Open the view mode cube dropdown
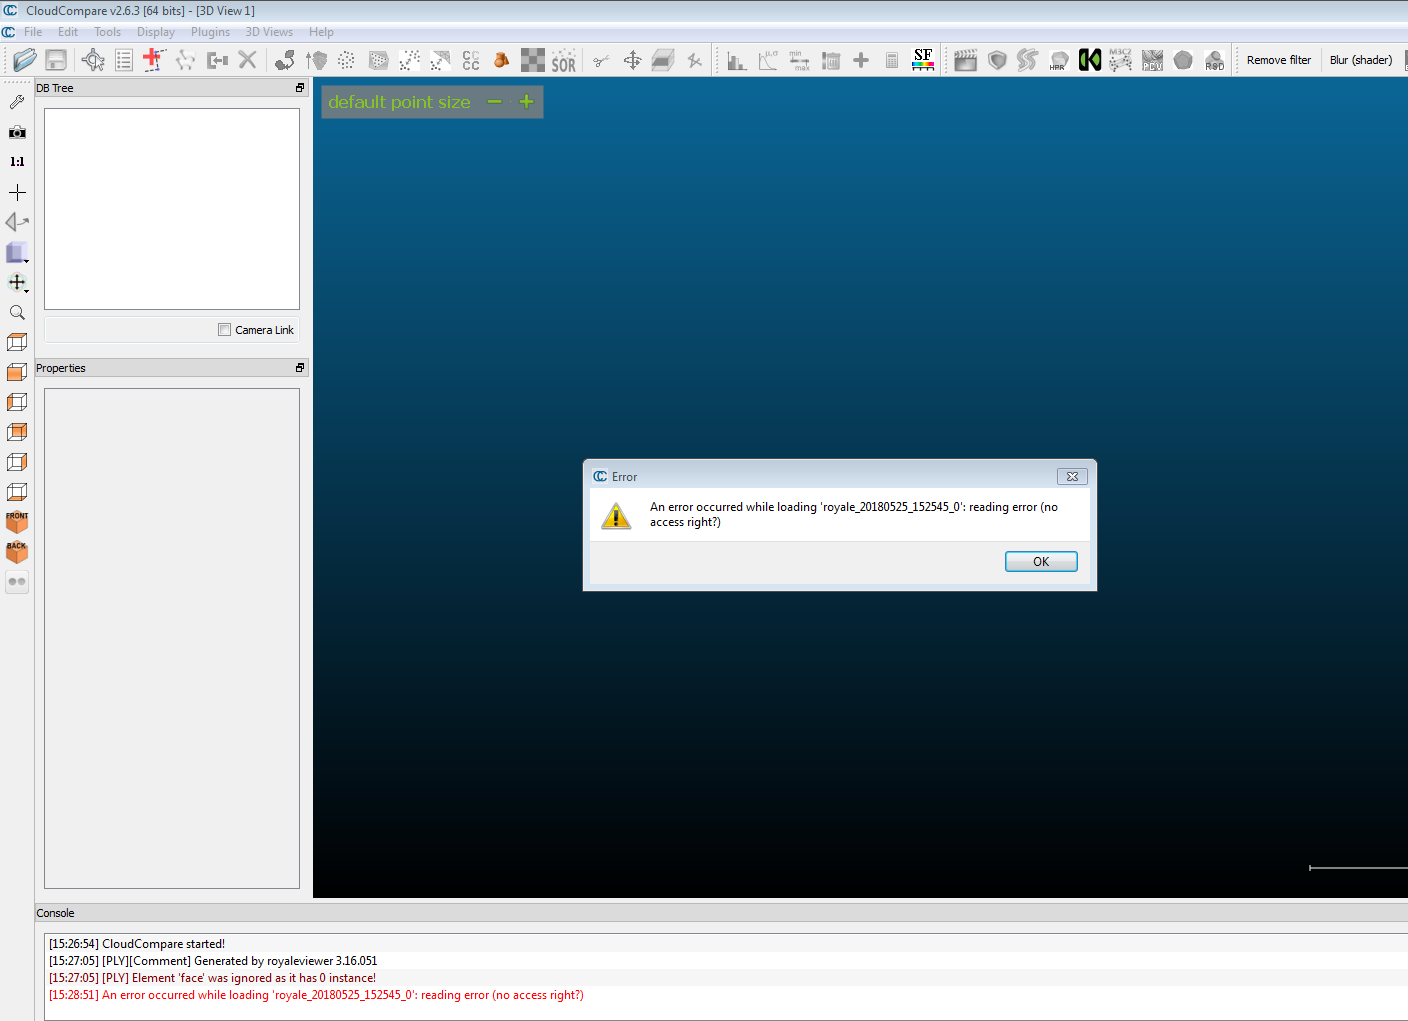Image resolution: width=1408 pixels, height=1021 pixels. [x=17, y=253]
